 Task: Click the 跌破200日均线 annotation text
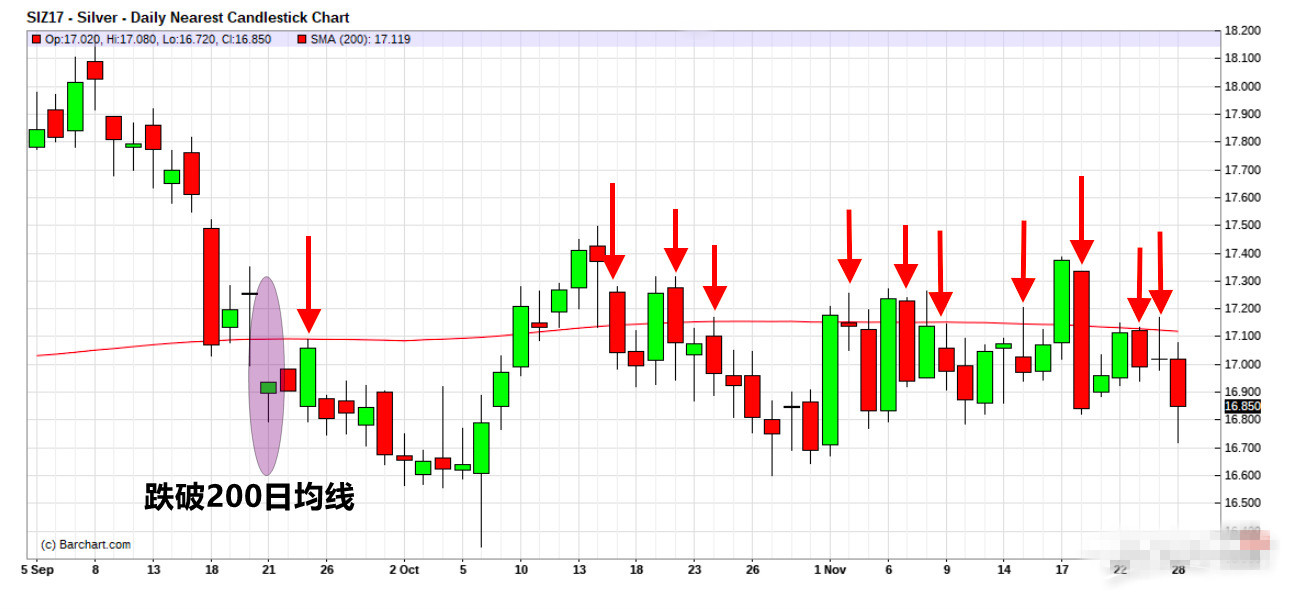(249, 496)
